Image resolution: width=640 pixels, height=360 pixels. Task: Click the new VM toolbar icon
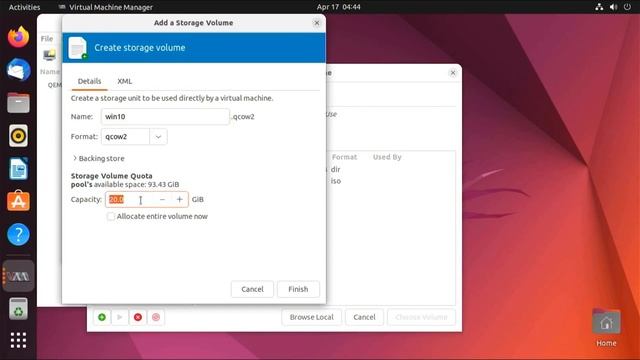(49, 55)
